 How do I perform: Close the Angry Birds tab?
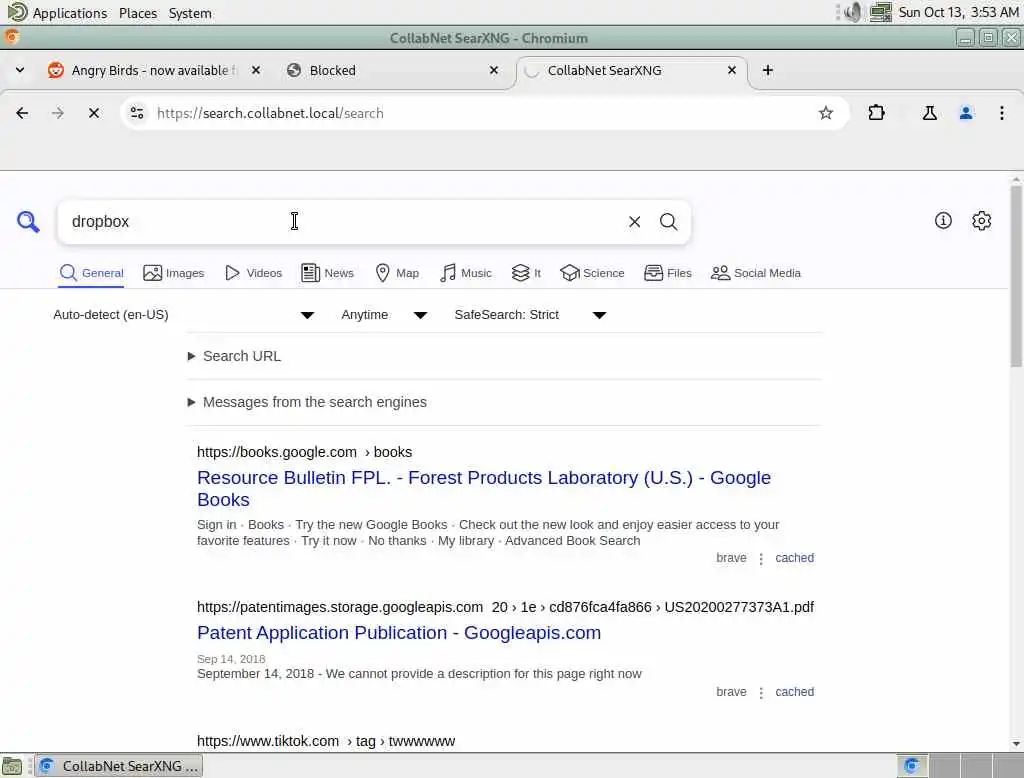(256, 70)
